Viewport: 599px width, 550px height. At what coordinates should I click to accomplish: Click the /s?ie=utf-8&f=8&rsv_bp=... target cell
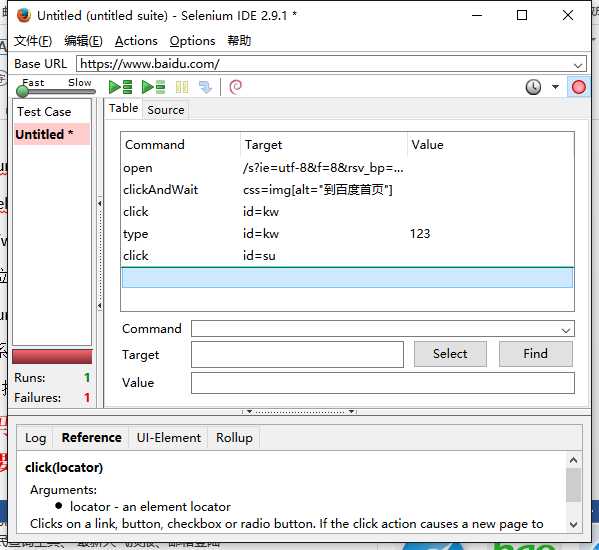323,168
